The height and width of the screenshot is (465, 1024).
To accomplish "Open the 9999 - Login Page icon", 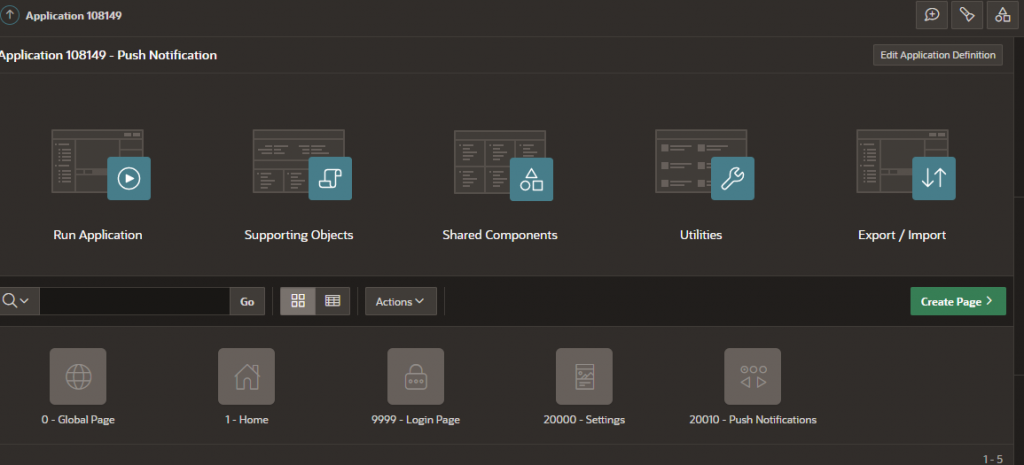I will point(415,377).
